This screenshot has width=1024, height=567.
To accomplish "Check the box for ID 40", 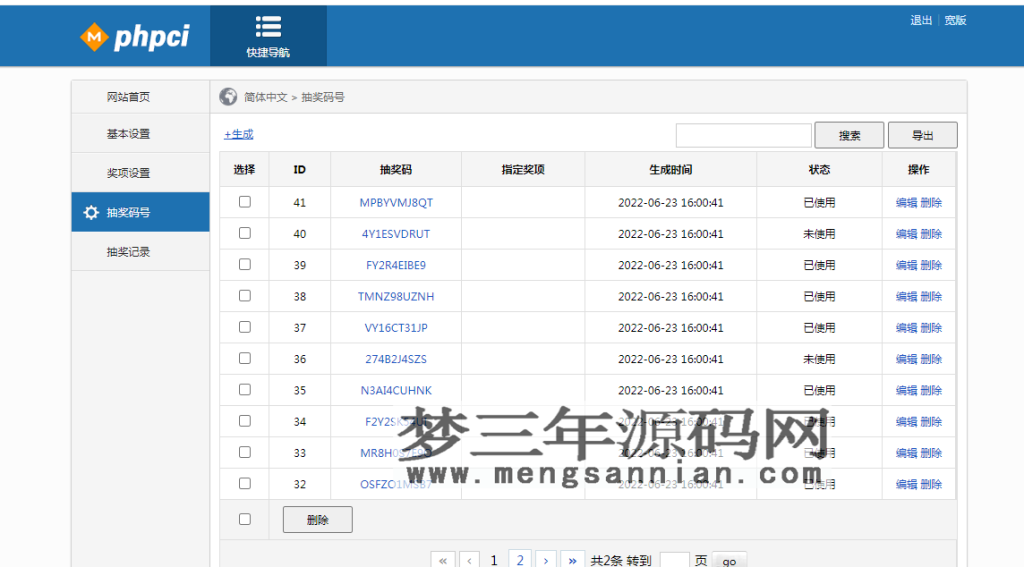I will [x=245, y=233].
